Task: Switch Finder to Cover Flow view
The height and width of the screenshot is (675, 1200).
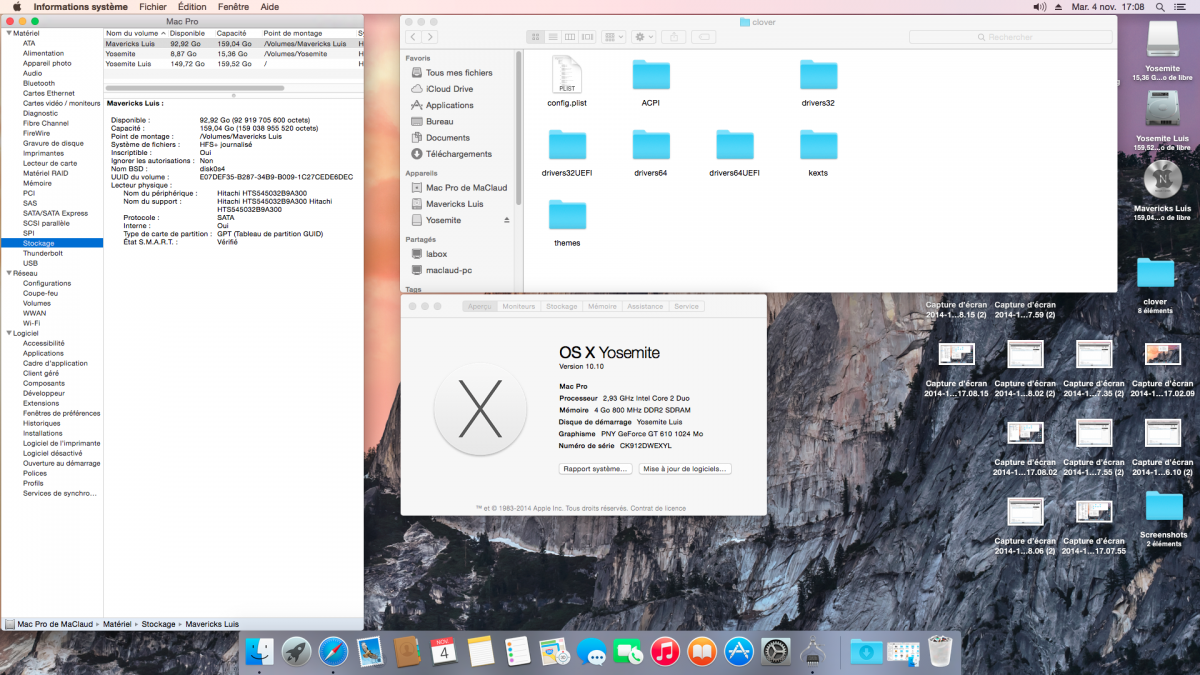Action: click(x=588, y=37)
